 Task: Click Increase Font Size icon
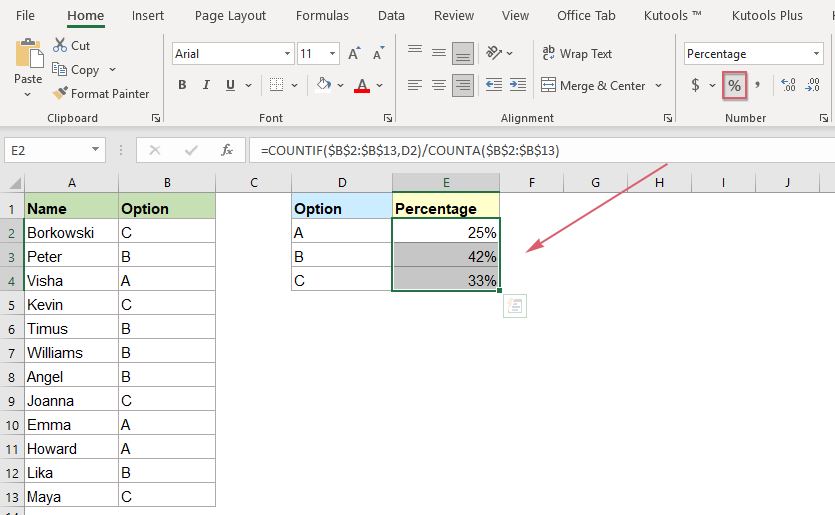click(354, 54)
